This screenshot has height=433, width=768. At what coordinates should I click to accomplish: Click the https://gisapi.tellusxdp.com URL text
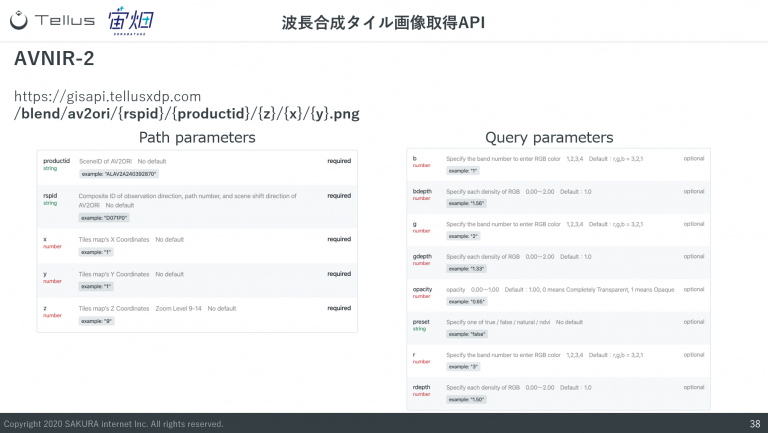tap(107, 96)
